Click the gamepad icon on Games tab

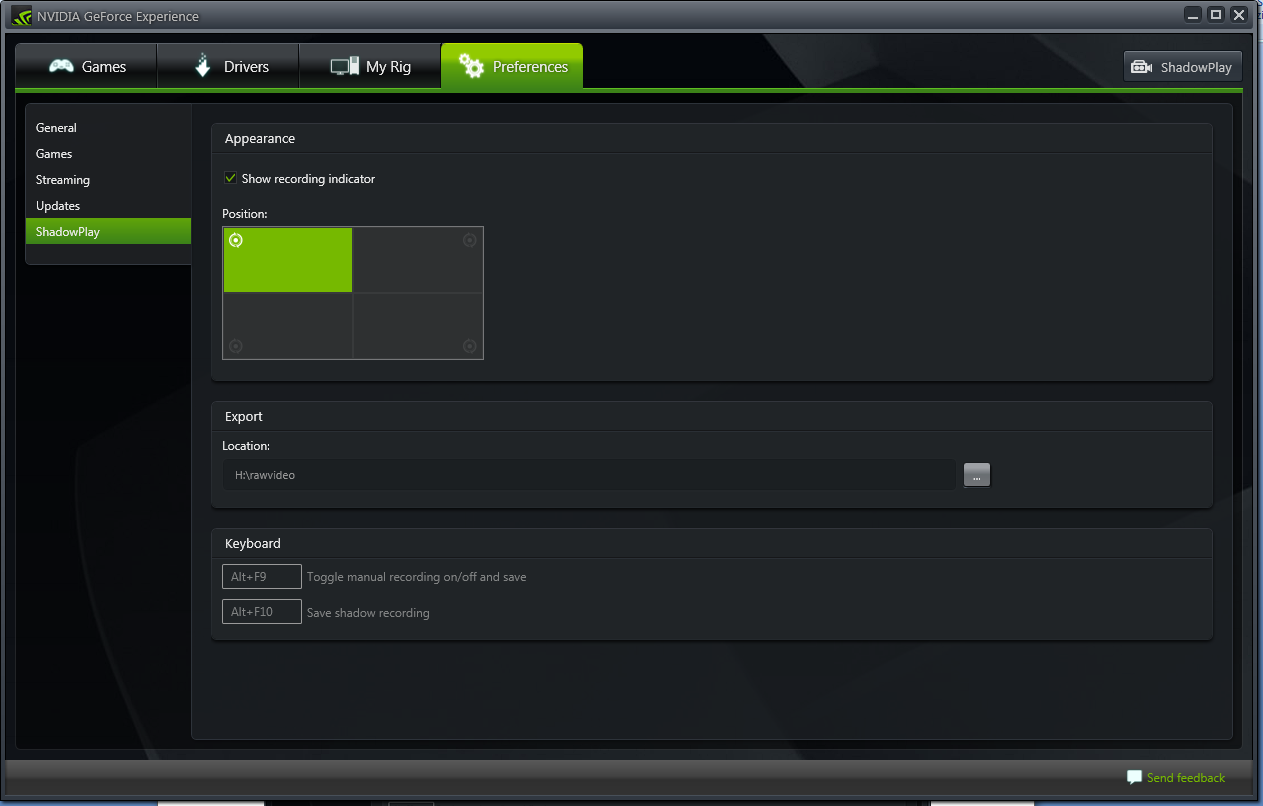[62, 67]
